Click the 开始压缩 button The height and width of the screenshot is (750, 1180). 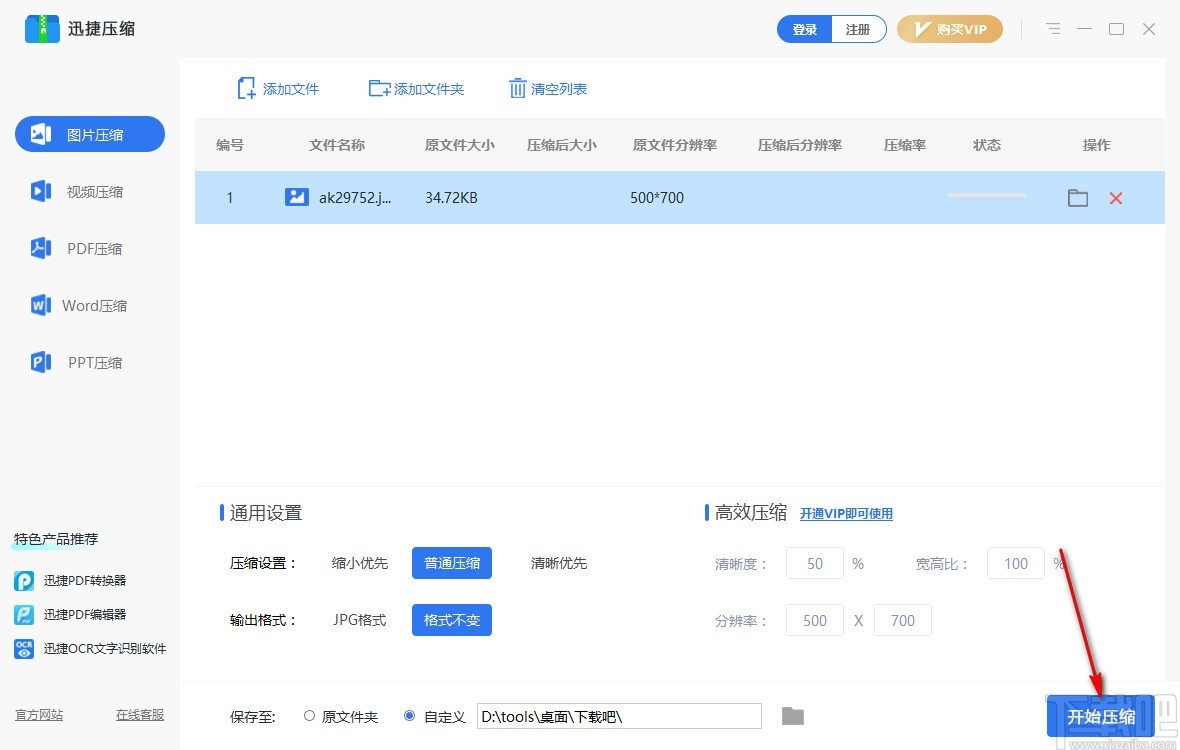pos(1101,716)
